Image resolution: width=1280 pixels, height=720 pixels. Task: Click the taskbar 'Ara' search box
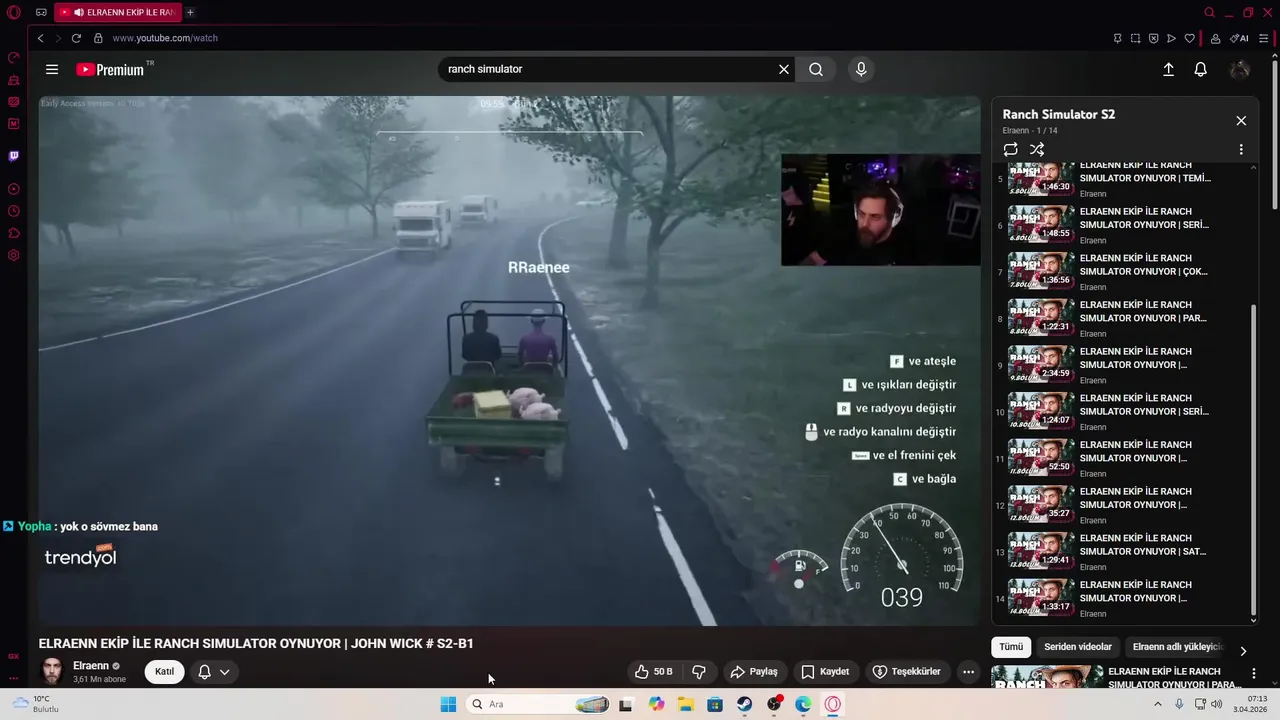click(x=539, y=704)
